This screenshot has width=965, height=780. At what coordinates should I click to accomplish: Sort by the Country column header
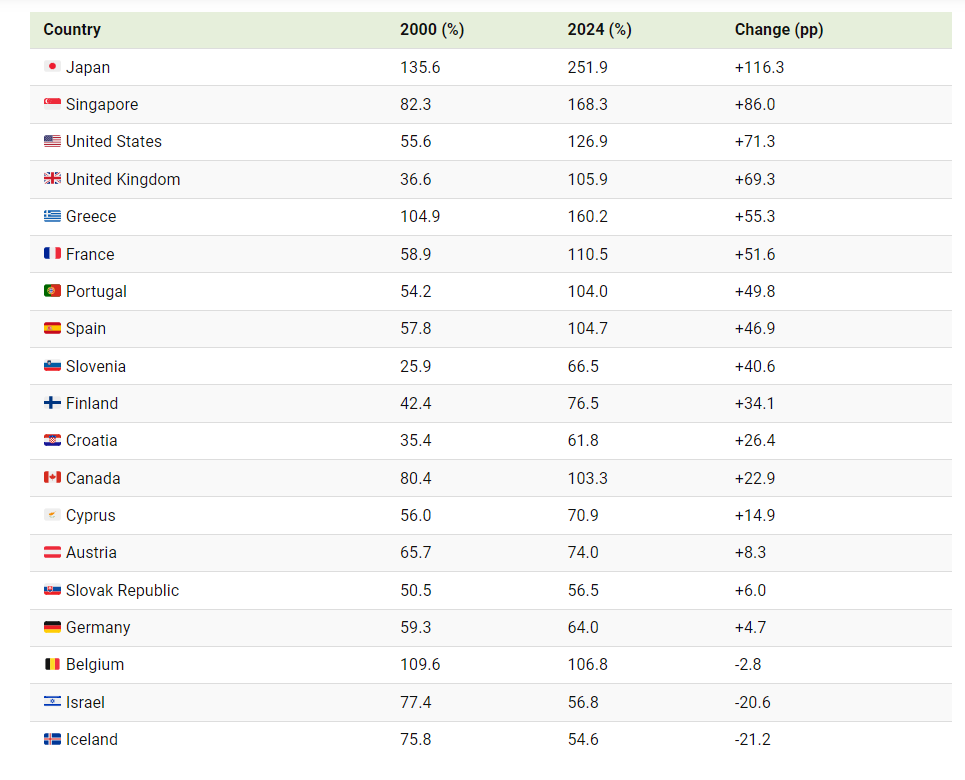tap(72, 30)
